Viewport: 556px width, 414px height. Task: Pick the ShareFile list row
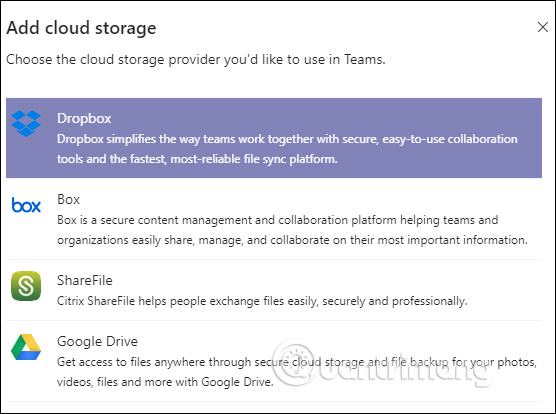274,290
